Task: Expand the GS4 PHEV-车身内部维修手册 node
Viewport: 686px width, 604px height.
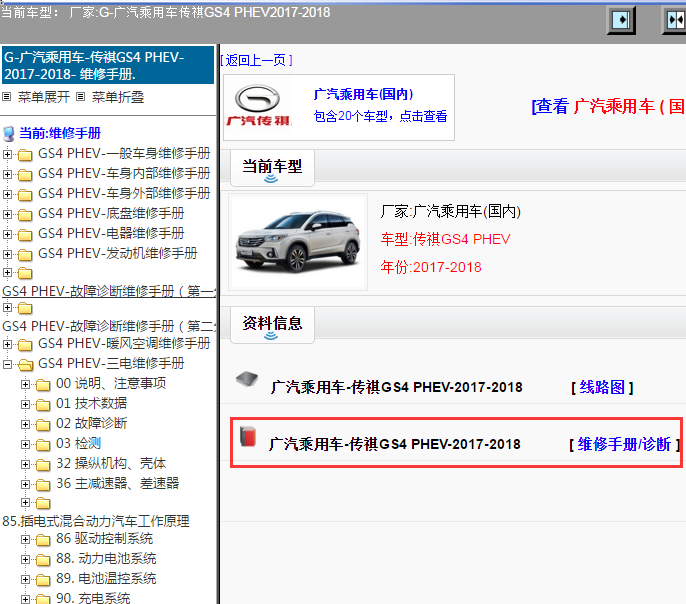Action: (7, 174)
